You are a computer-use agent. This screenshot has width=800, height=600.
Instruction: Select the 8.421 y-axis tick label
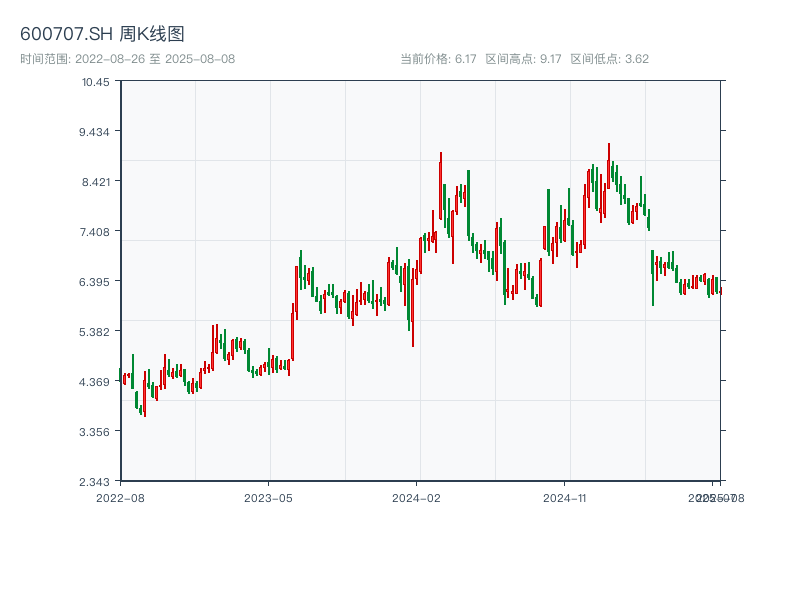click(96, 182)
